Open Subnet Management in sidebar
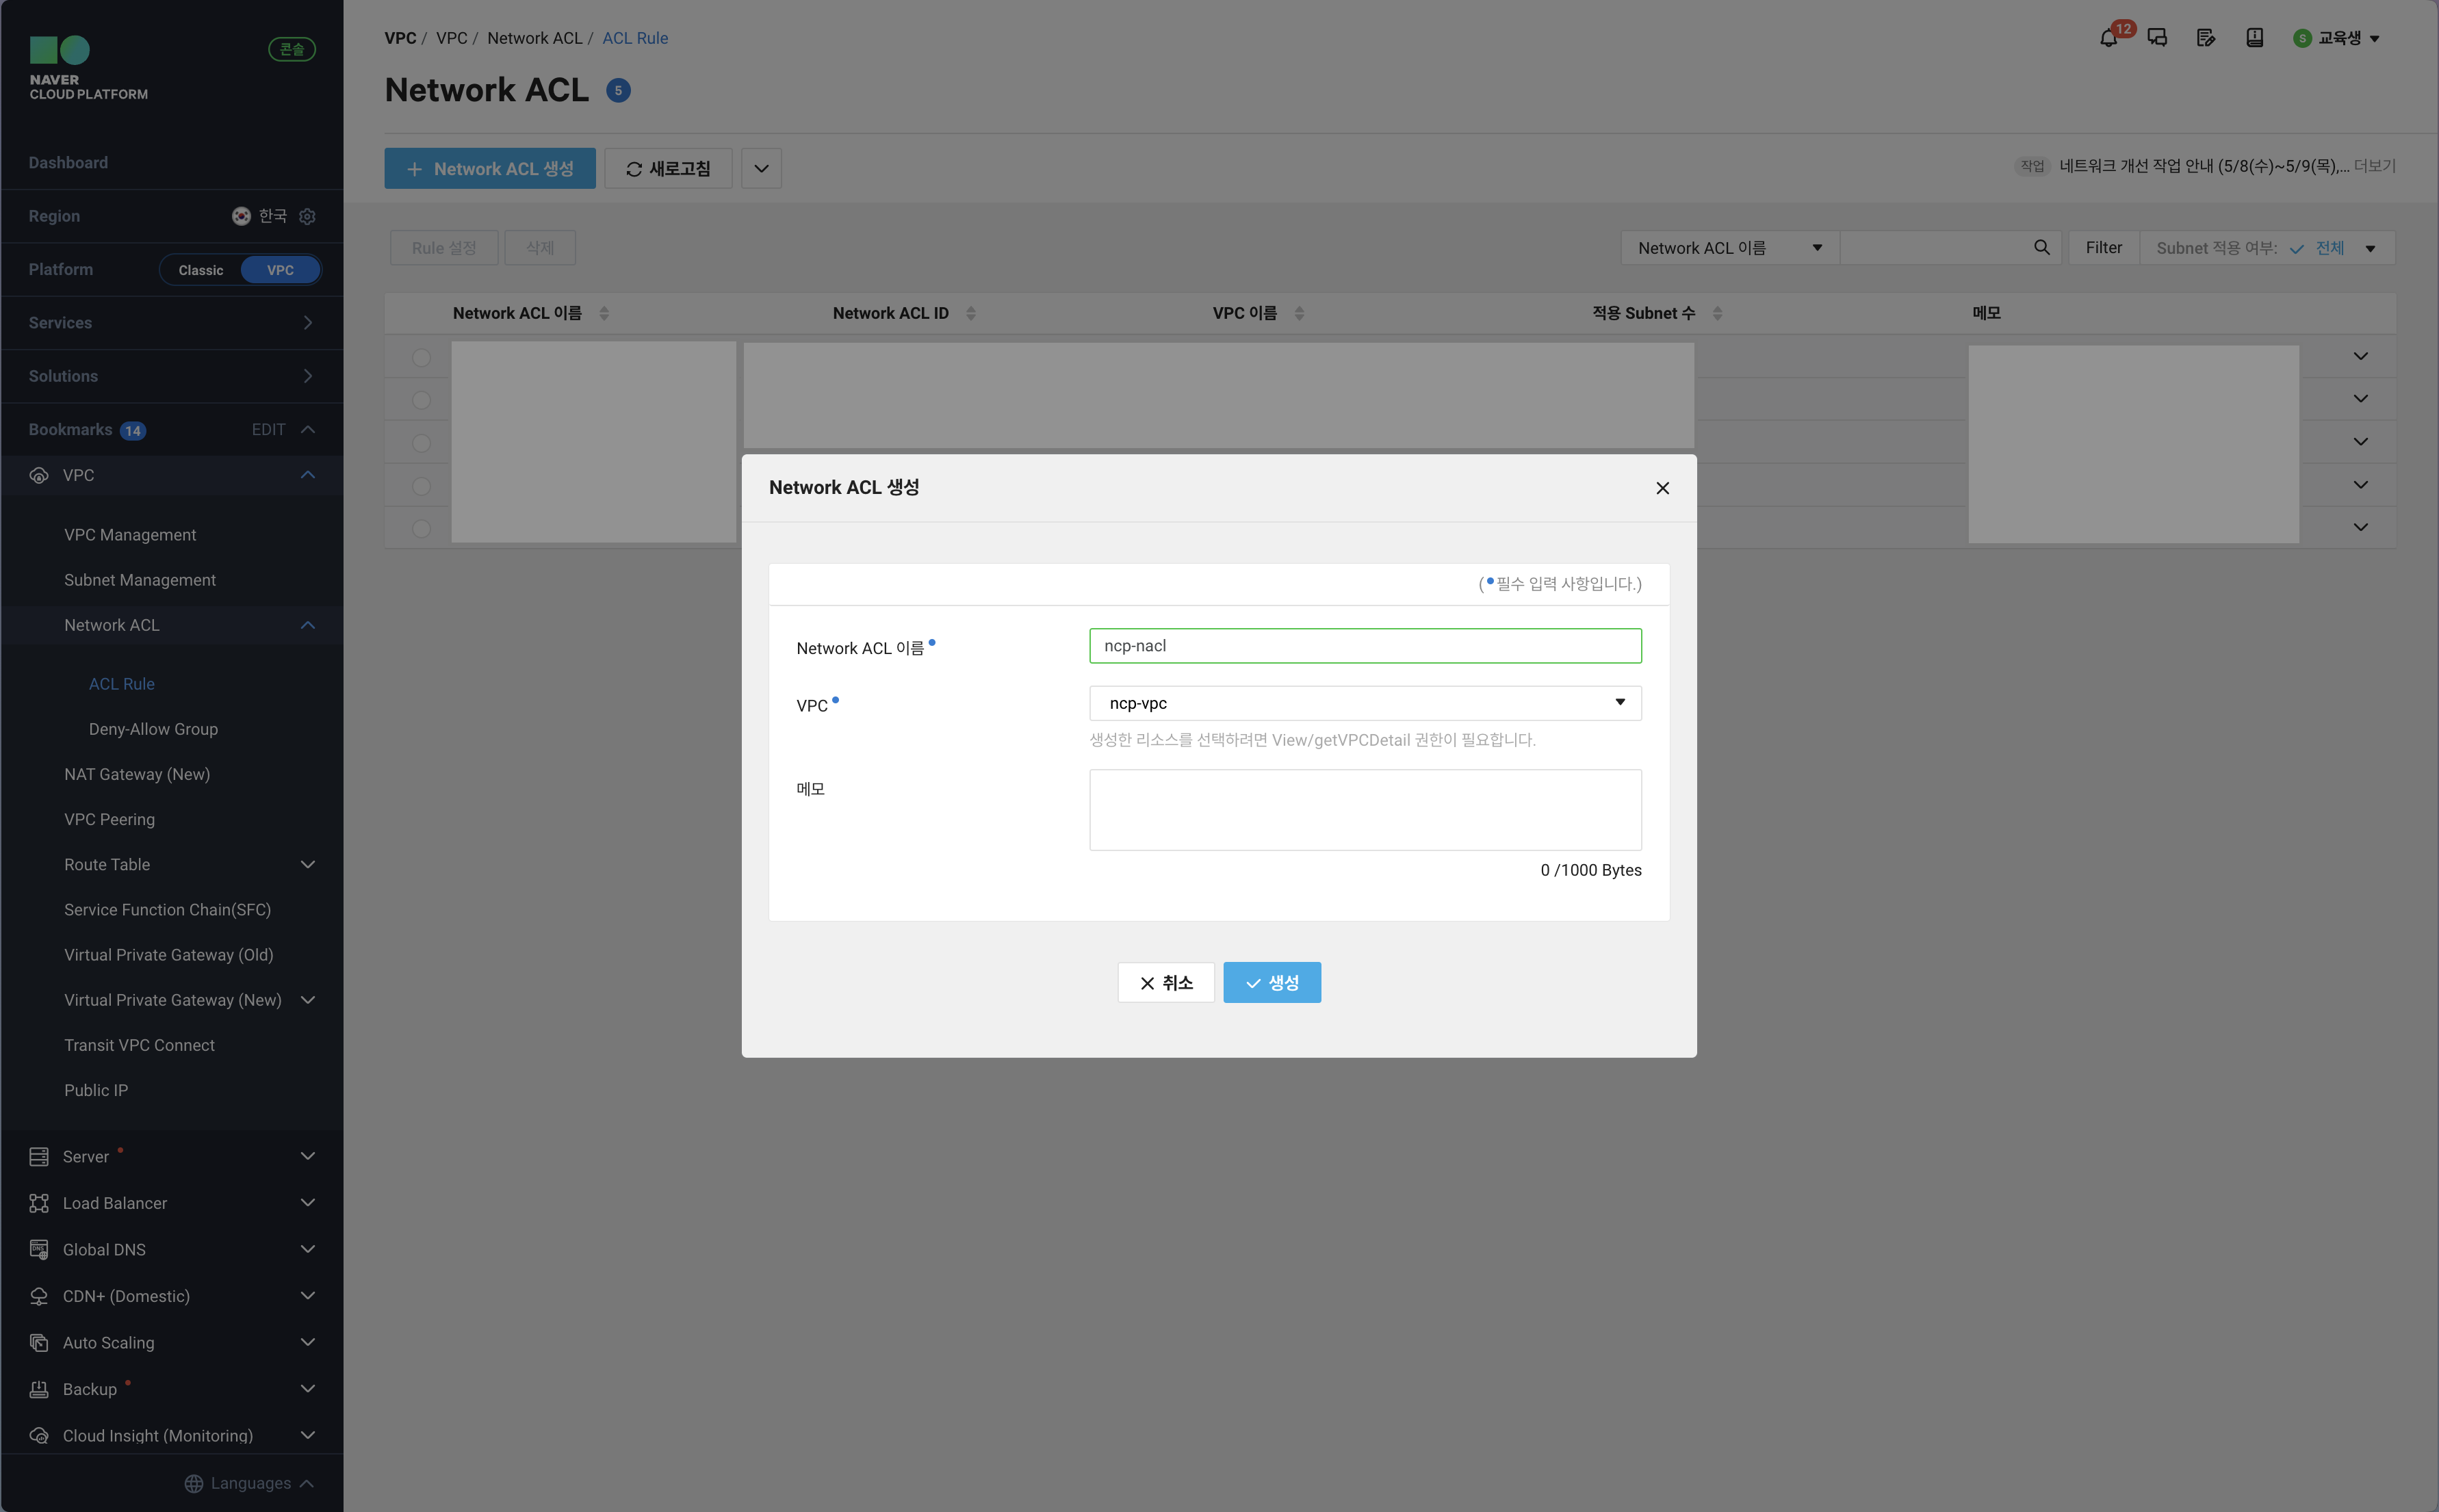Viewport: 2439px width, 1512px height. (140, 580)
